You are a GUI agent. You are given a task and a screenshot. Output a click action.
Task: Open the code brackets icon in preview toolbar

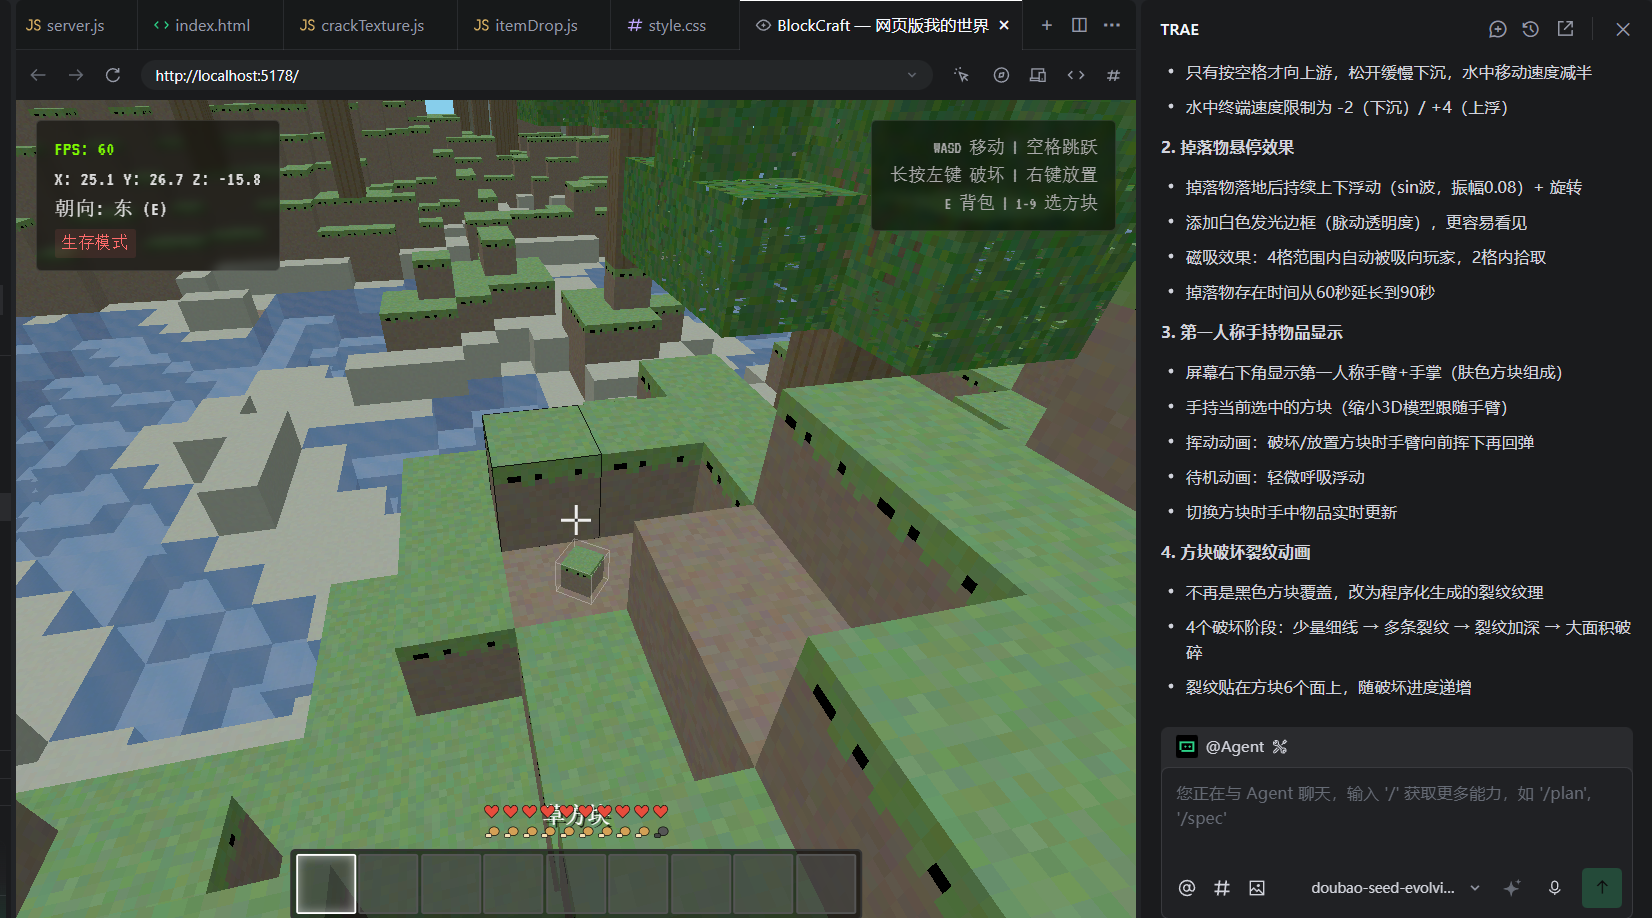click(1076, 75)
